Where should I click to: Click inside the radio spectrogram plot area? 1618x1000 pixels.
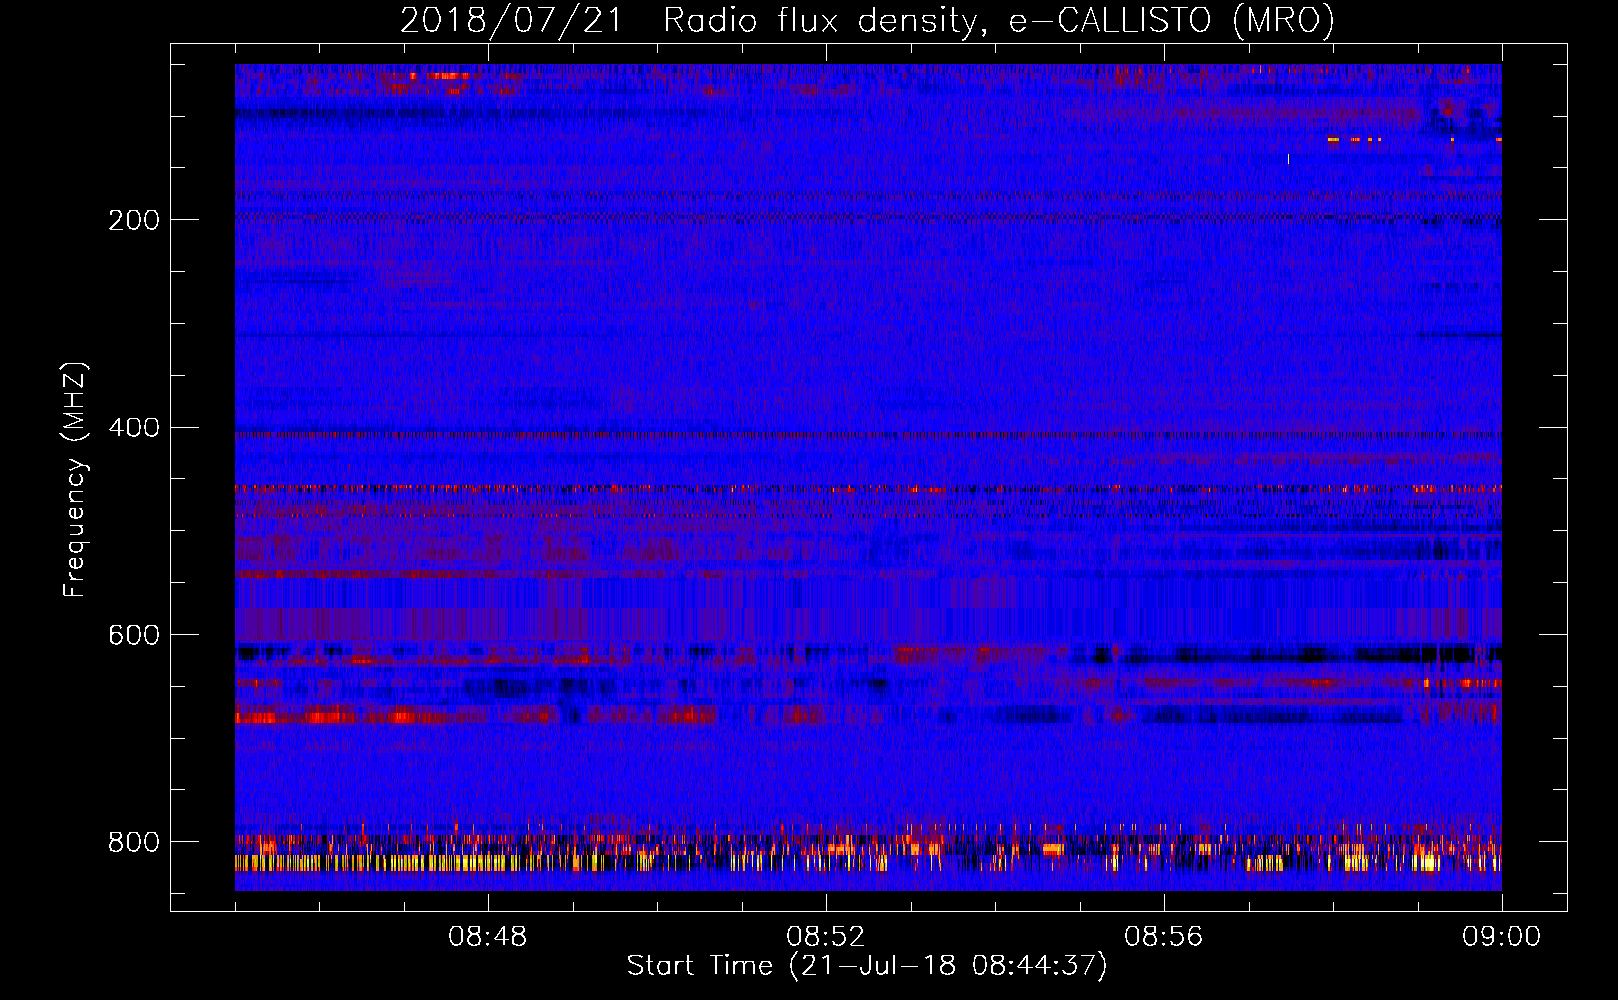(x=868, y=477)
